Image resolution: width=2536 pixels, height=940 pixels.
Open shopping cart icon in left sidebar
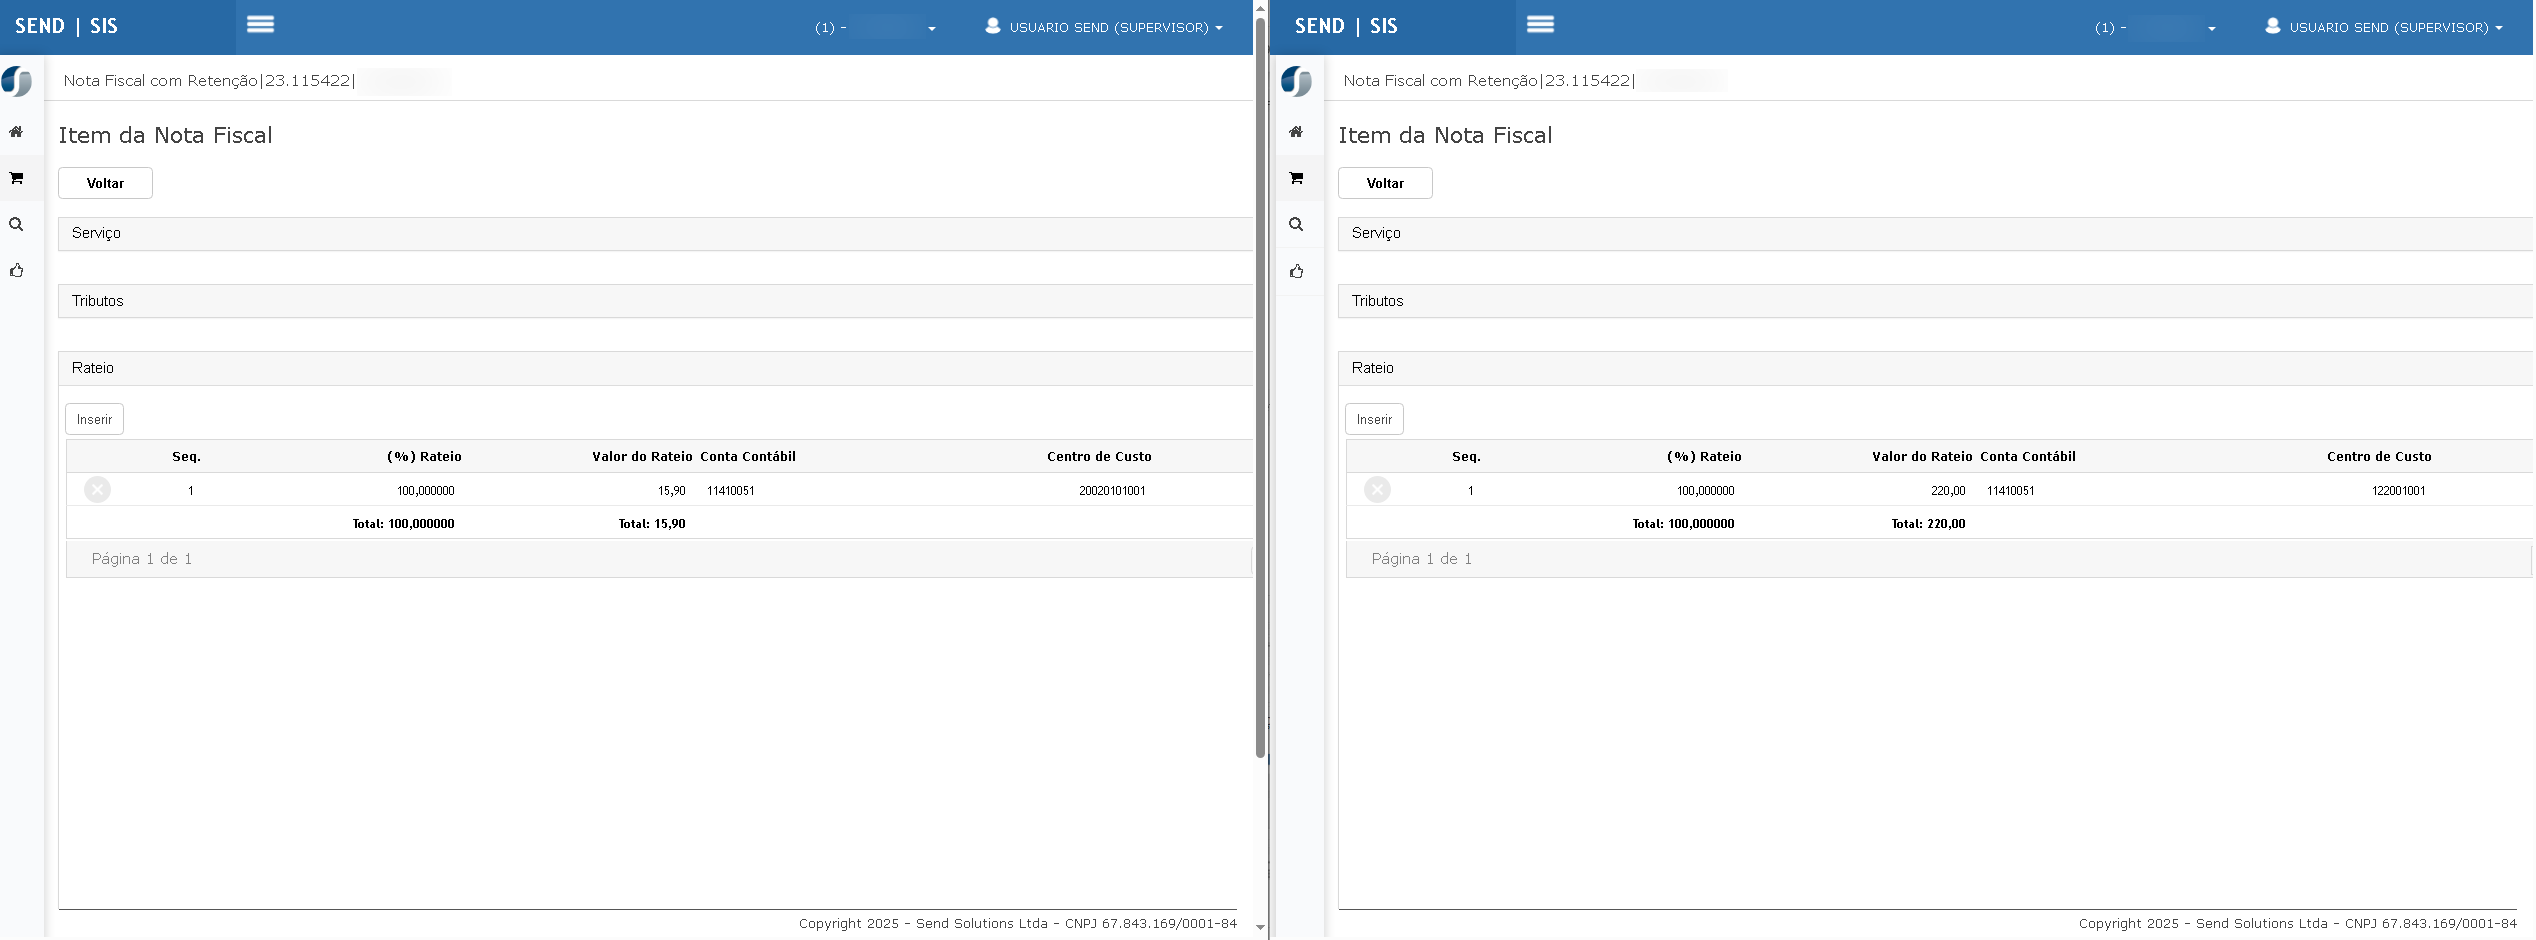[16, 178]
